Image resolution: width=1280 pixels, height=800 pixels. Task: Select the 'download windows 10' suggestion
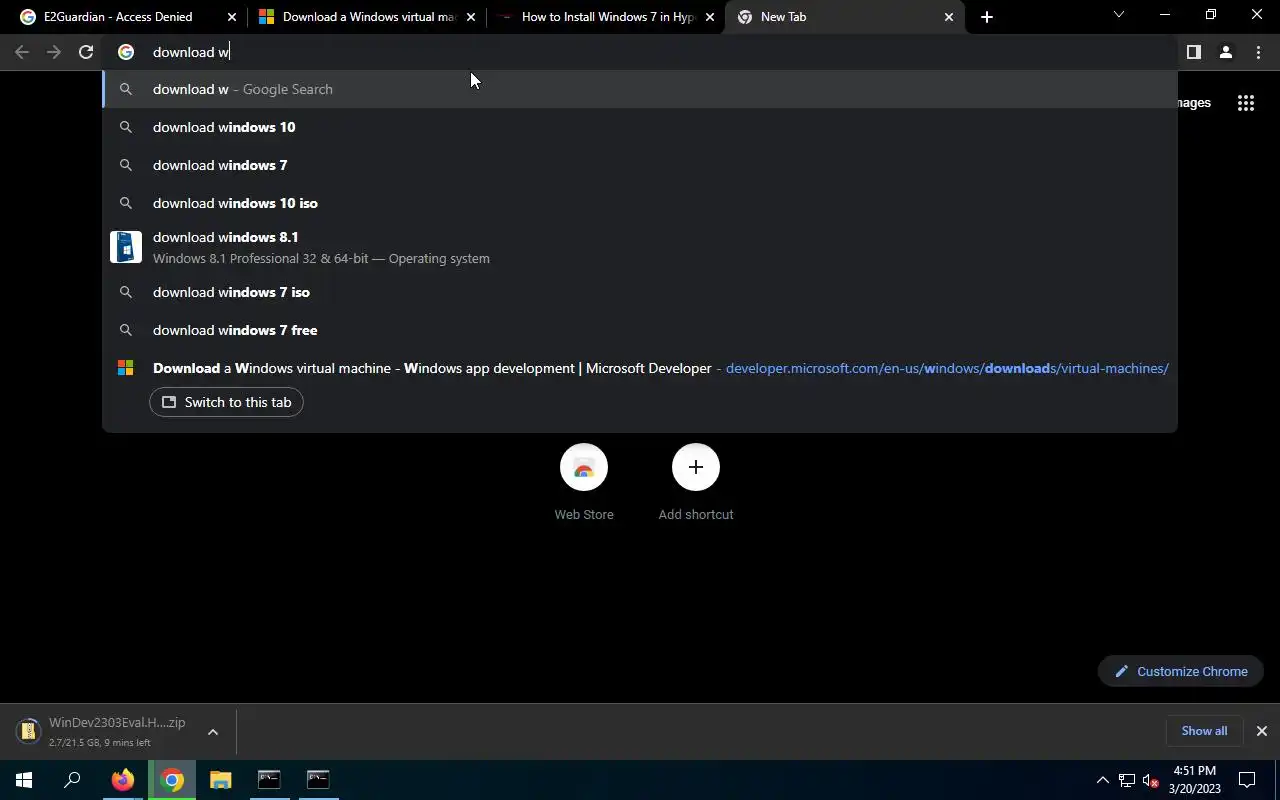(640, 127)
